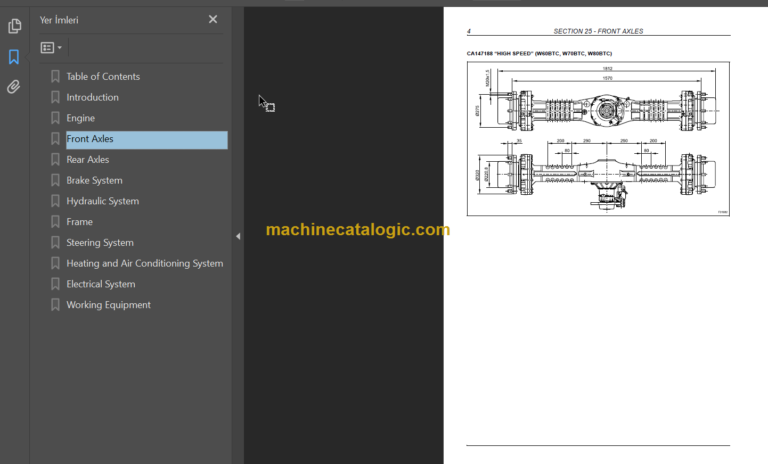The width and height of the screenshot is (768, 464).
Task: Collapse the side panel arrow
Action: tap(238, 236)
